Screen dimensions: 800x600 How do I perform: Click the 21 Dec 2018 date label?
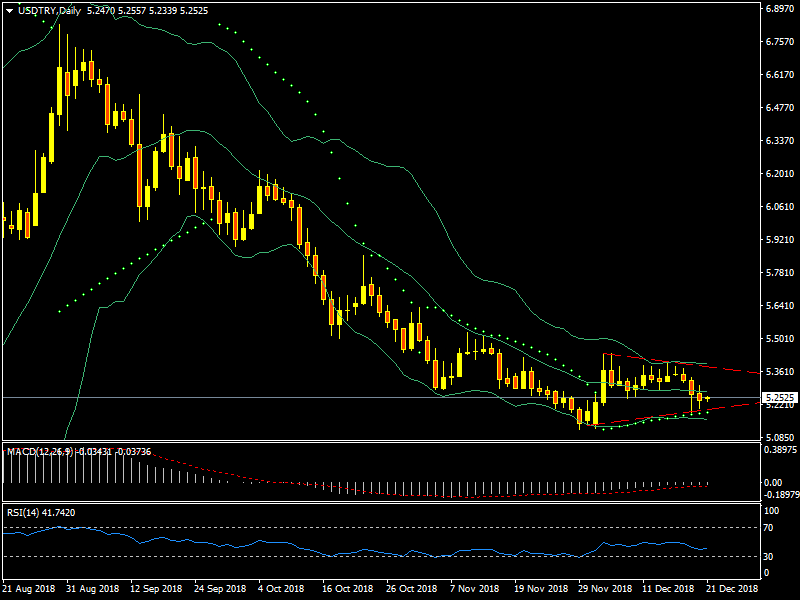click(x=733, y=590)
